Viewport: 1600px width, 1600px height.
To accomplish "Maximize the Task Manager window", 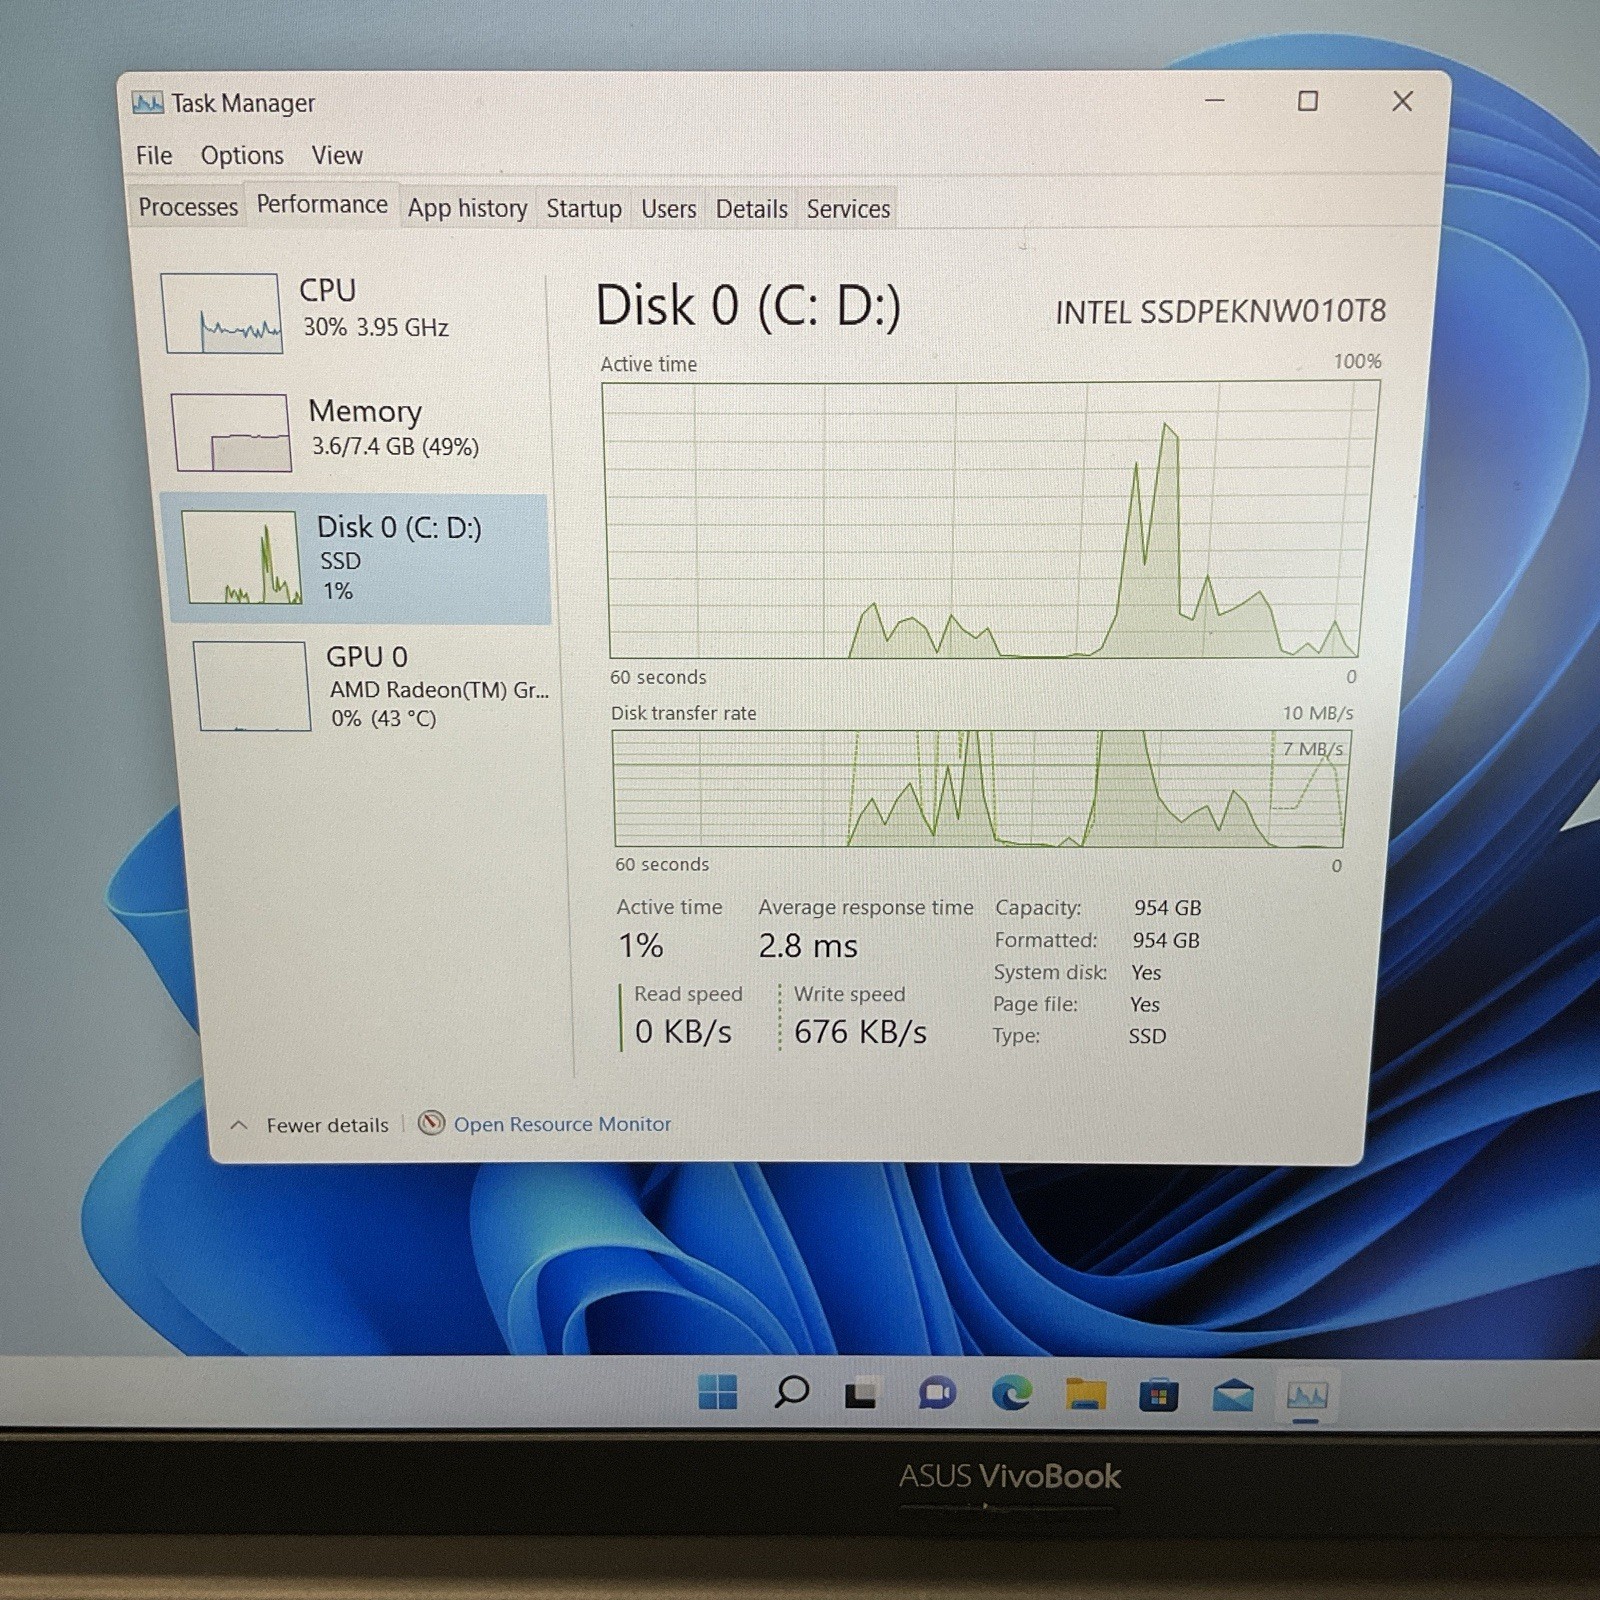I will pyautogui.click(x=1308, y=101).
